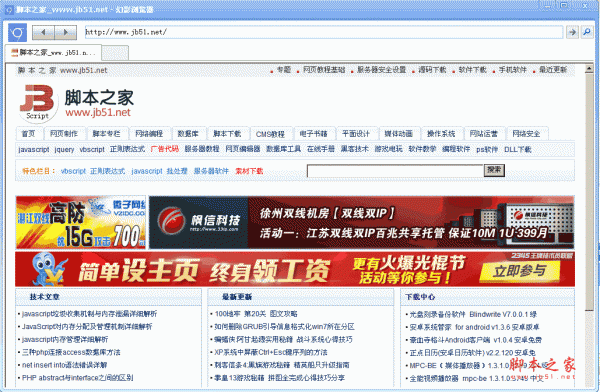Click the red 广告代码 link
This screenshot has width=600, height=392.
(x=165, y=149)
